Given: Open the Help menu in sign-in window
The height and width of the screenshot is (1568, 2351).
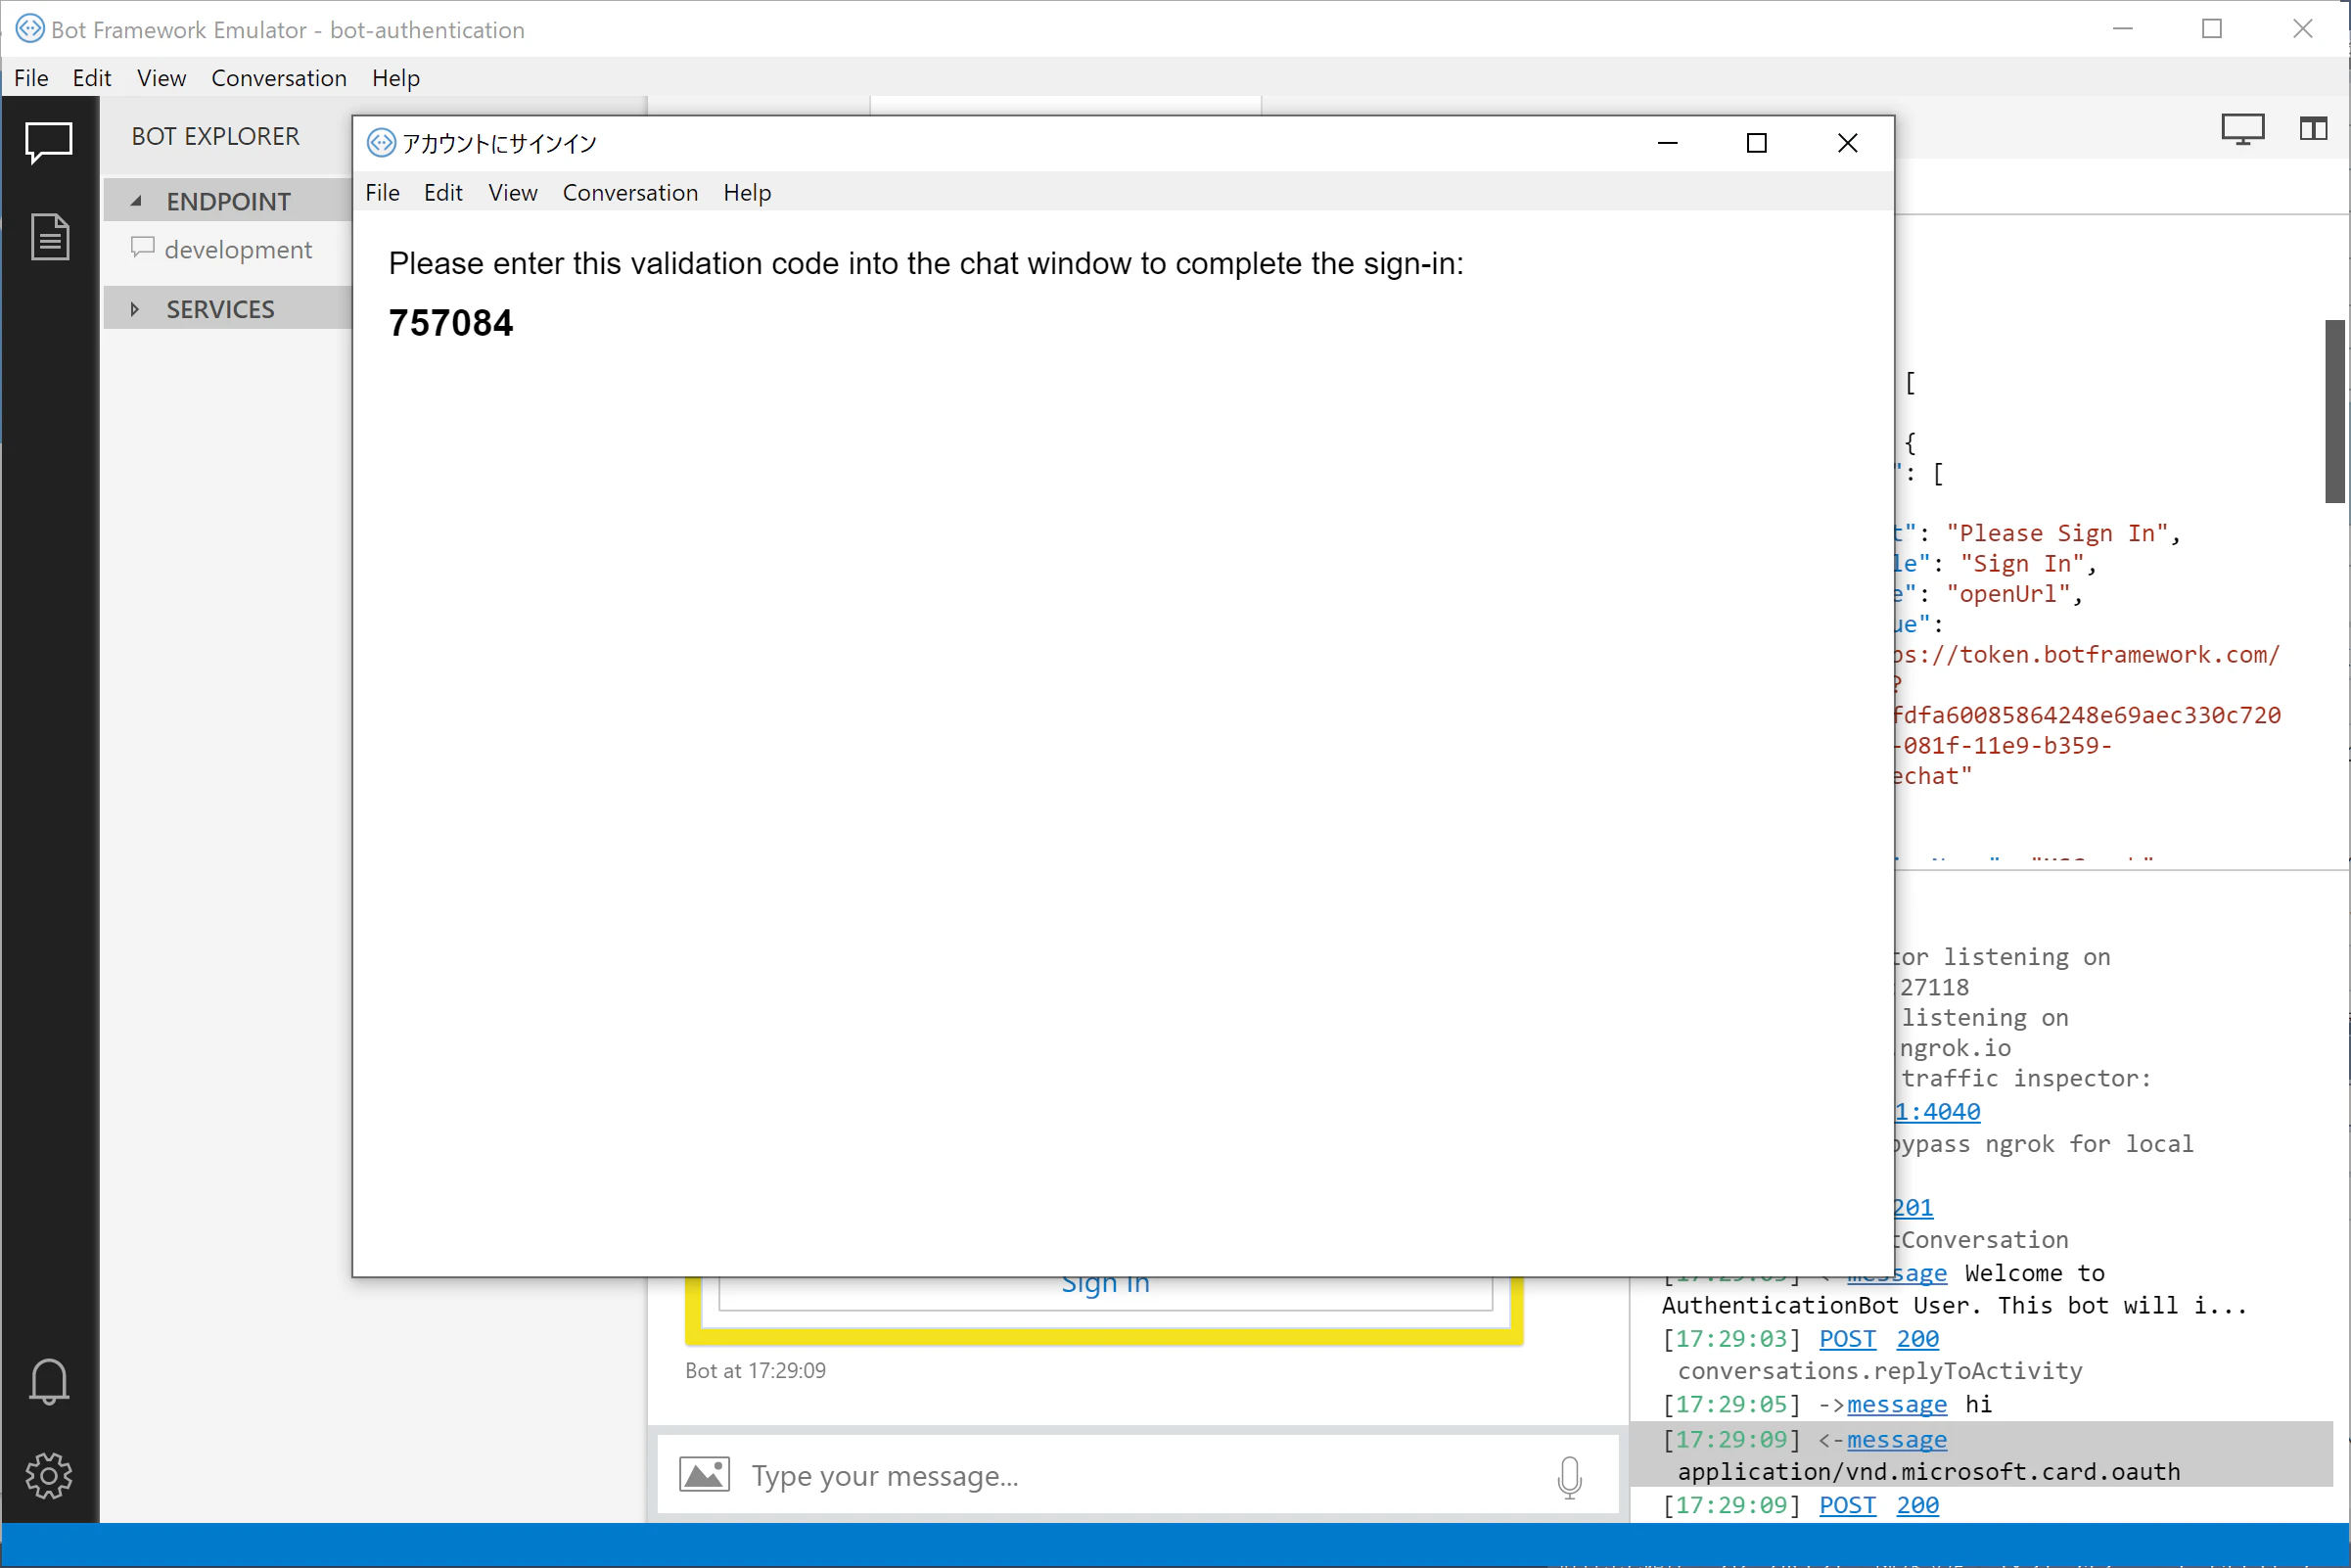Looking at the screenshot, I should point(747,192).
